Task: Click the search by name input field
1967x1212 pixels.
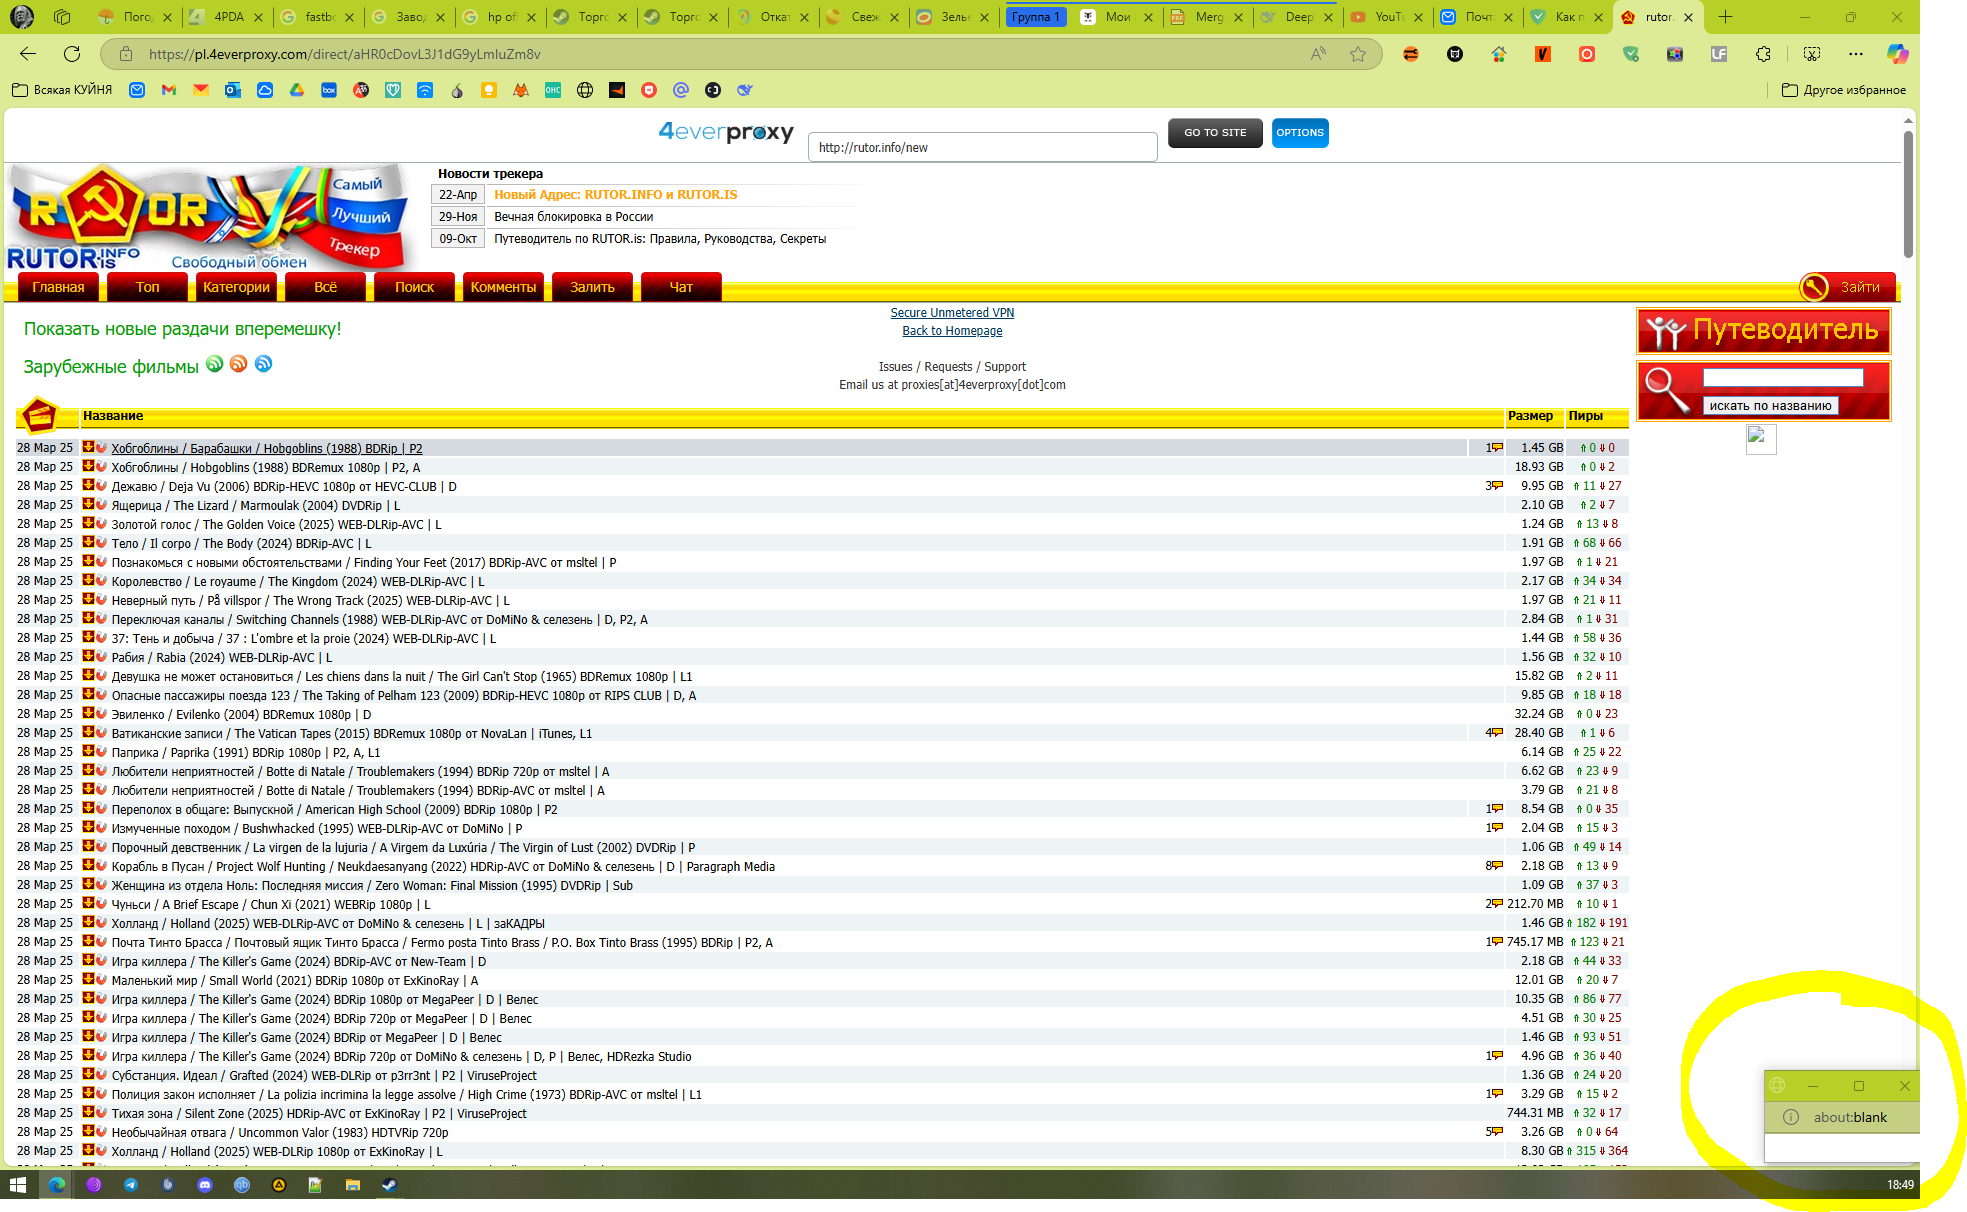Action: (x=1782, y=378)
